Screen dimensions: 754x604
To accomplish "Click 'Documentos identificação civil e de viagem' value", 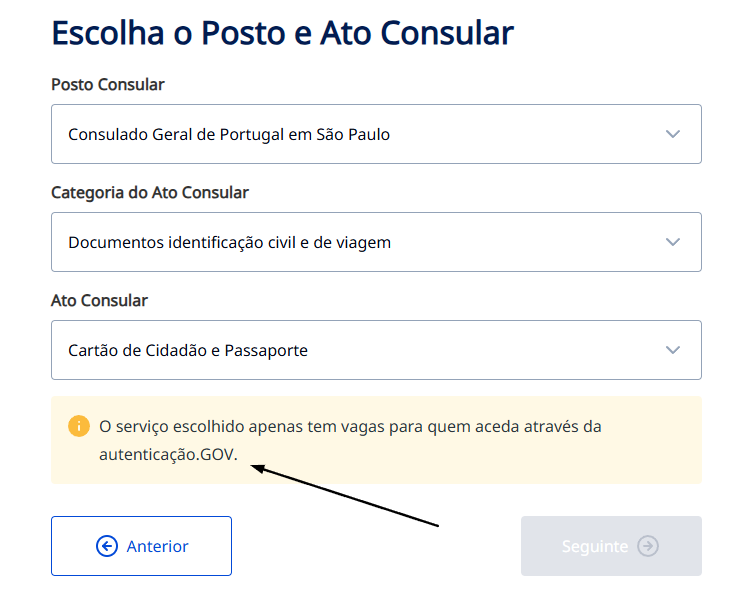I will 229,242.
